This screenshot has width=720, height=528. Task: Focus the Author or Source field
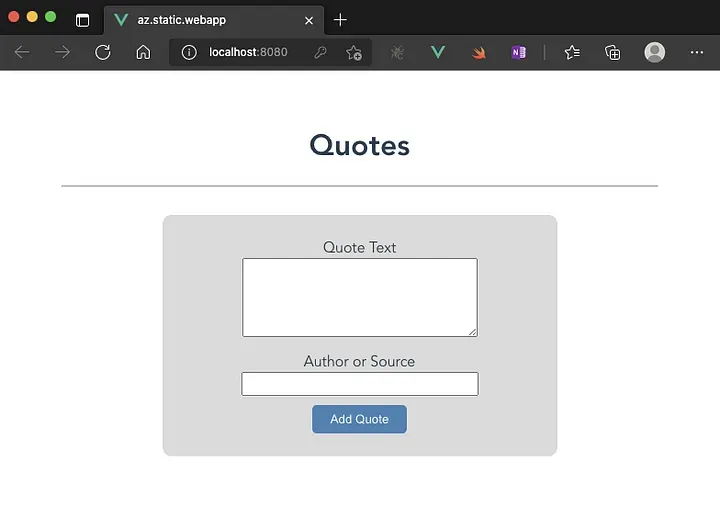(360, 384)
